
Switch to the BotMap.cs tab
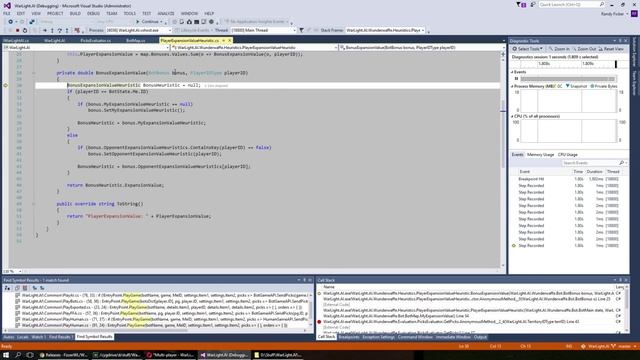136,40
